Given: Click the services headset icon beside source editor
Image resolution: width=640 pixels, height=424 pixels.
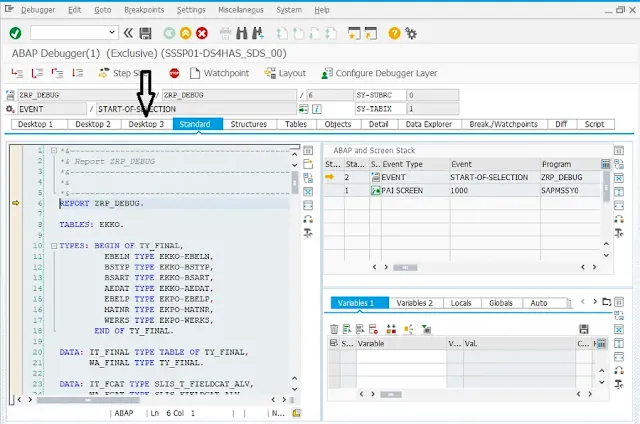Looking at the screenshot, I should pos(308,219).
